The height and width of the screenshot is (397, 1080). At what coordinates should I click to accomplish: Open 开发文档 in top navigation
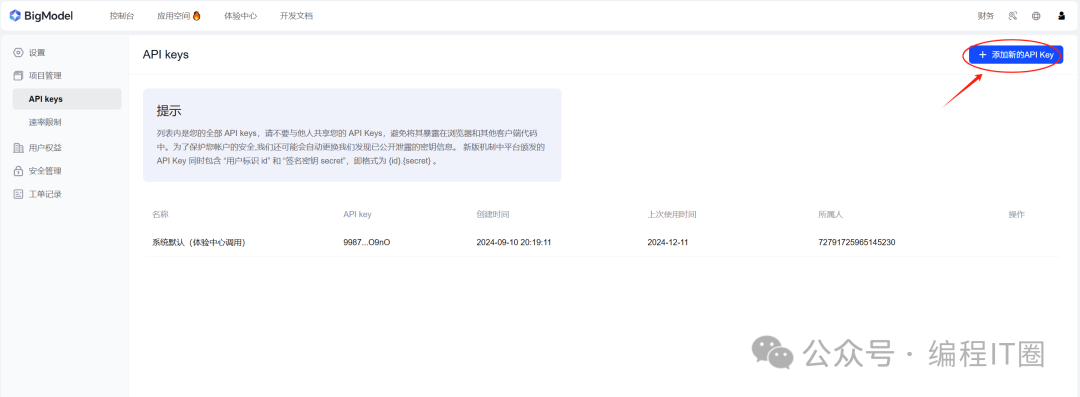click(296, 16)
